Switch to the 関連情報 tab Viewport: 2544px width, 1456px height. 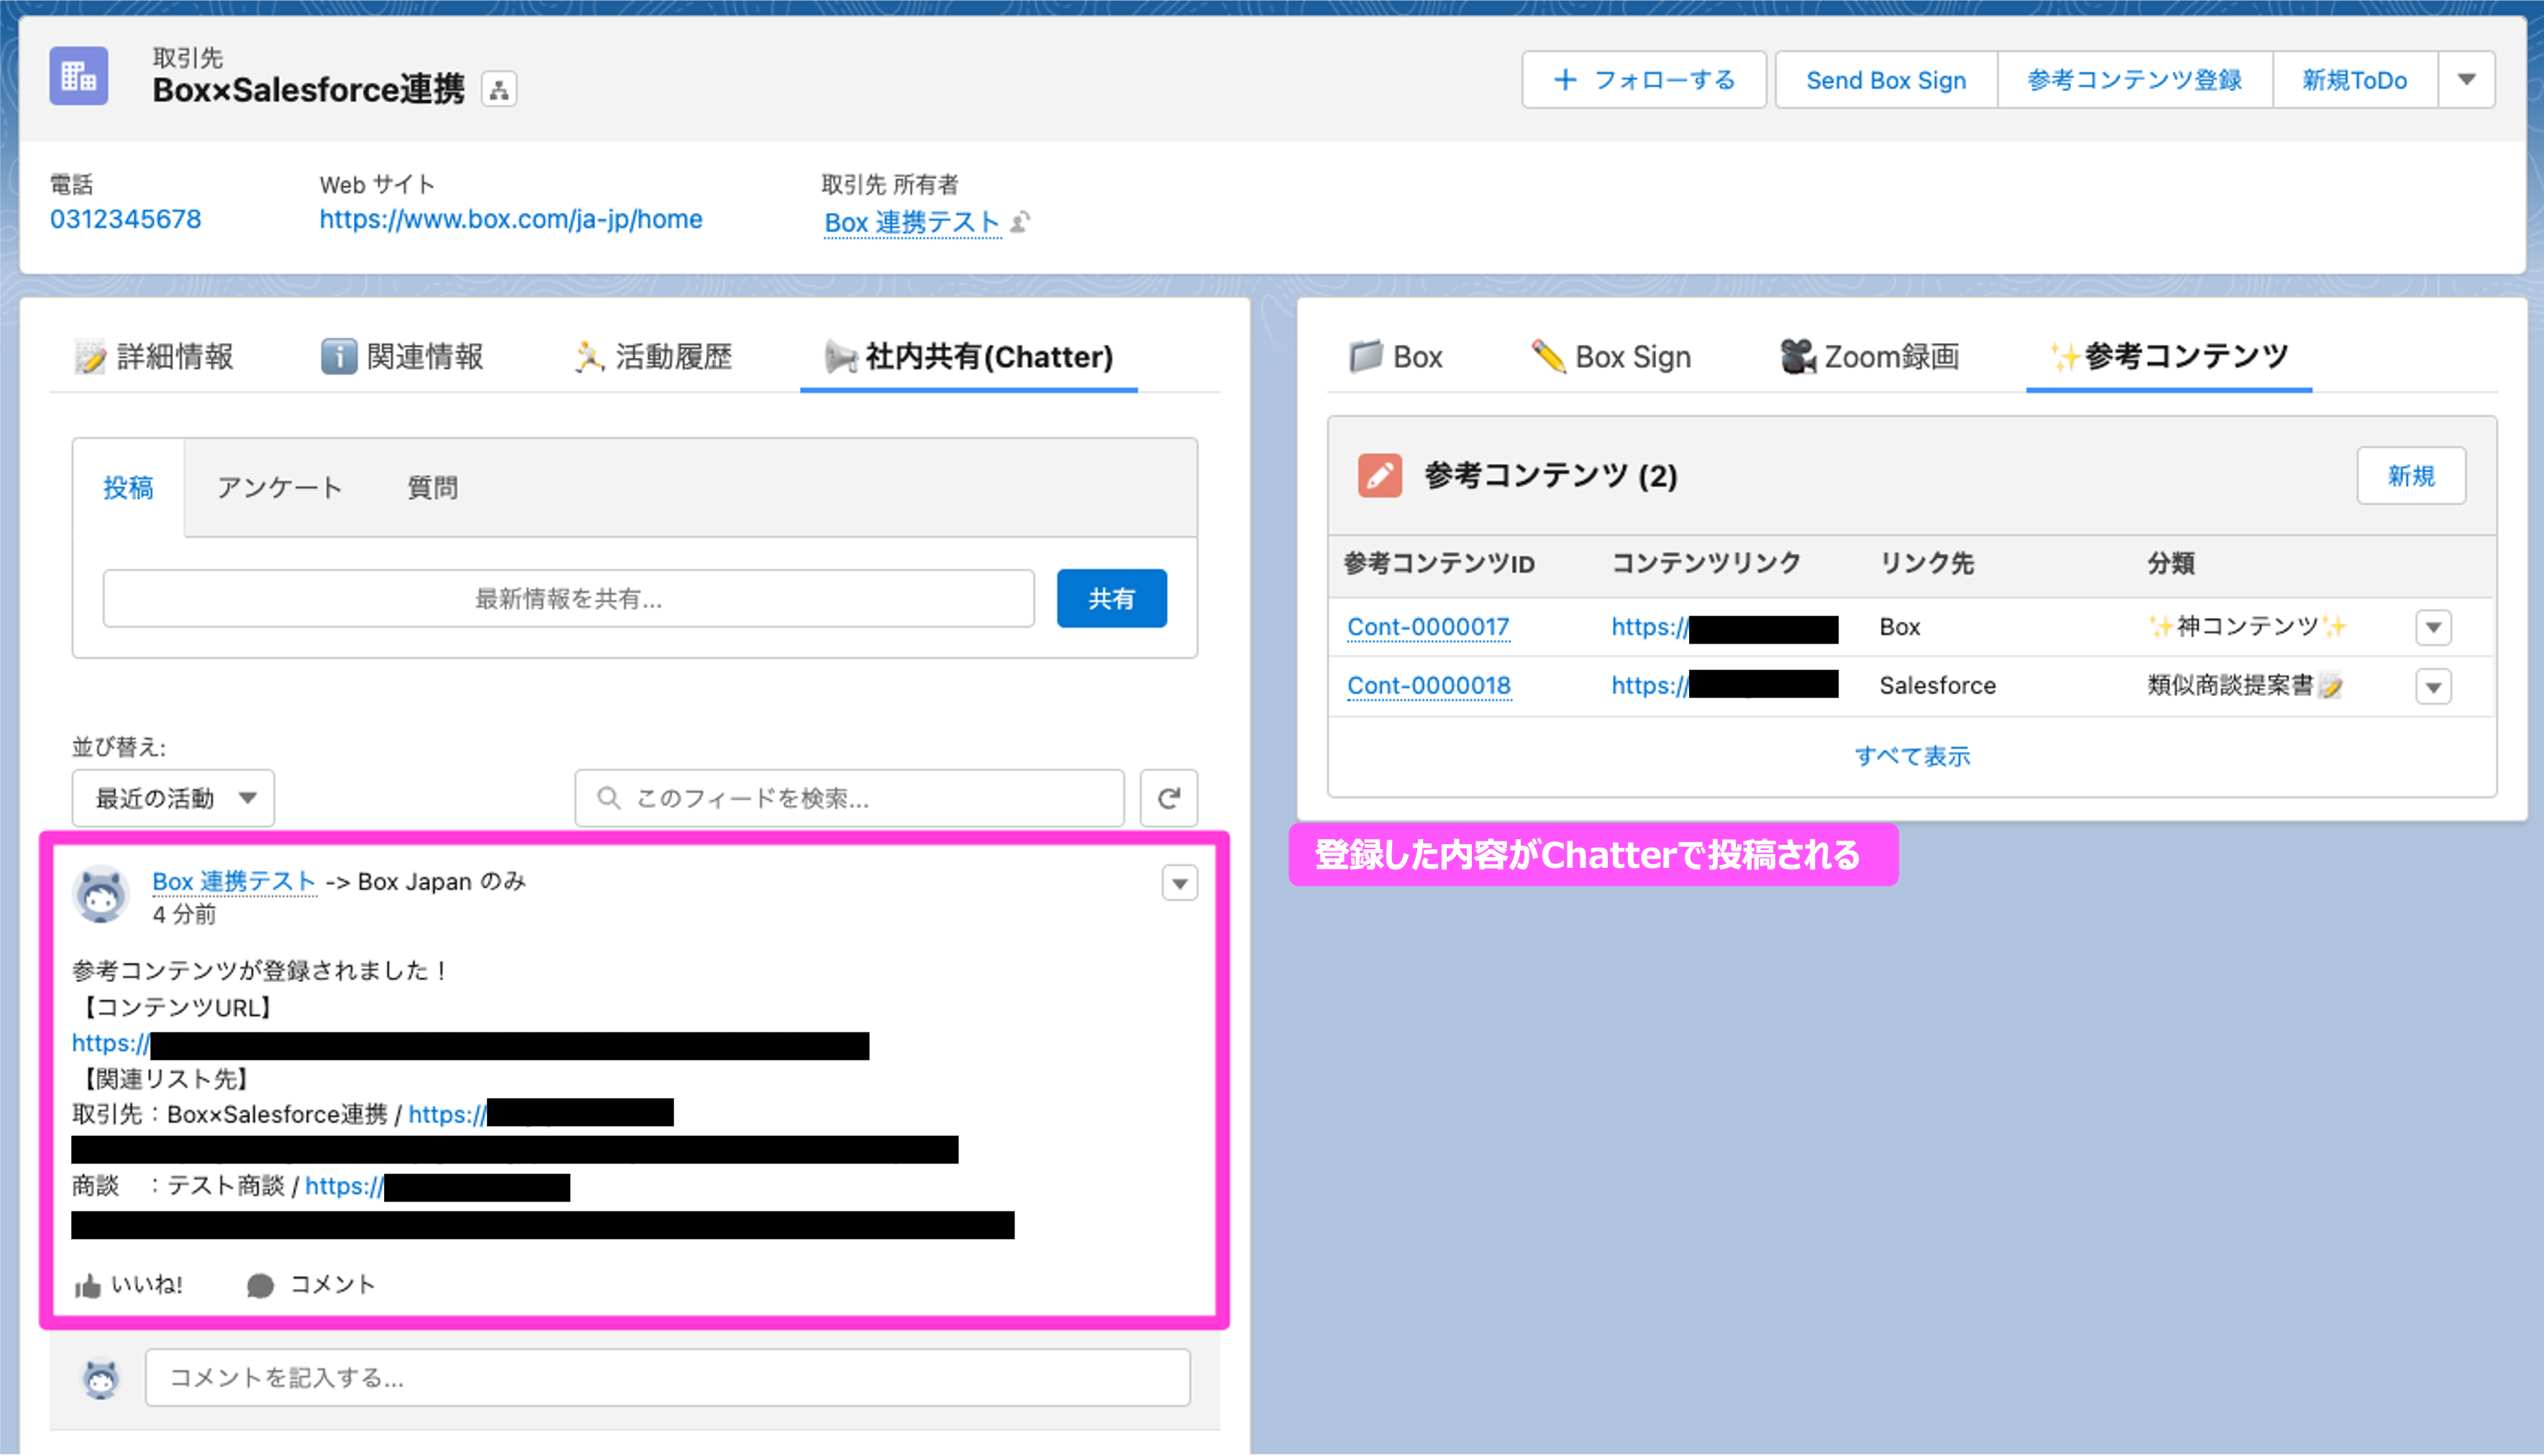point(402,357)
